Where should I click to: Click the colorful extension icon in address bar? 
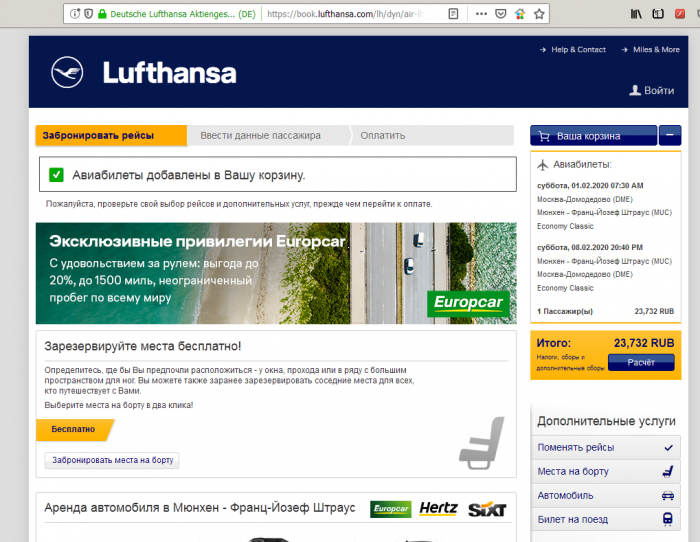[520, 14]
